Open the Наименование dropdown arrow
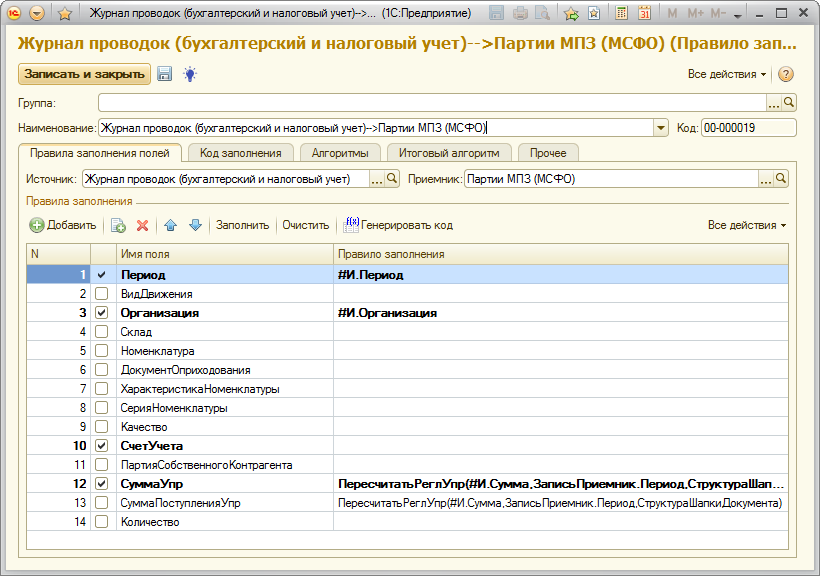 [x=660, y=128]
